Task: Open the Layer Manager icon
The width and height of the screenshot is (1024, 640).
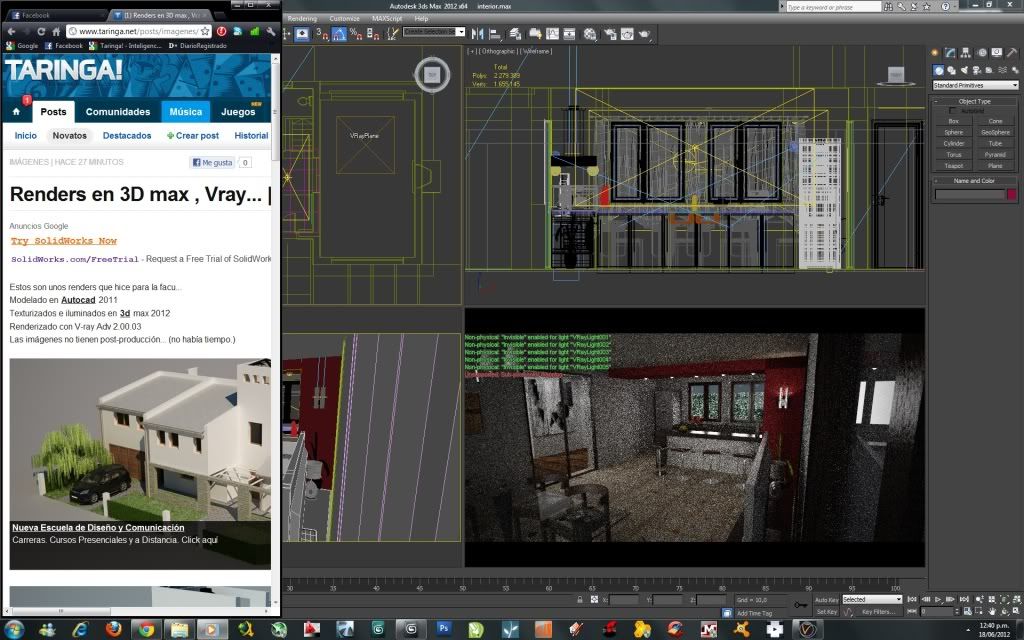Action: (516, 34)
